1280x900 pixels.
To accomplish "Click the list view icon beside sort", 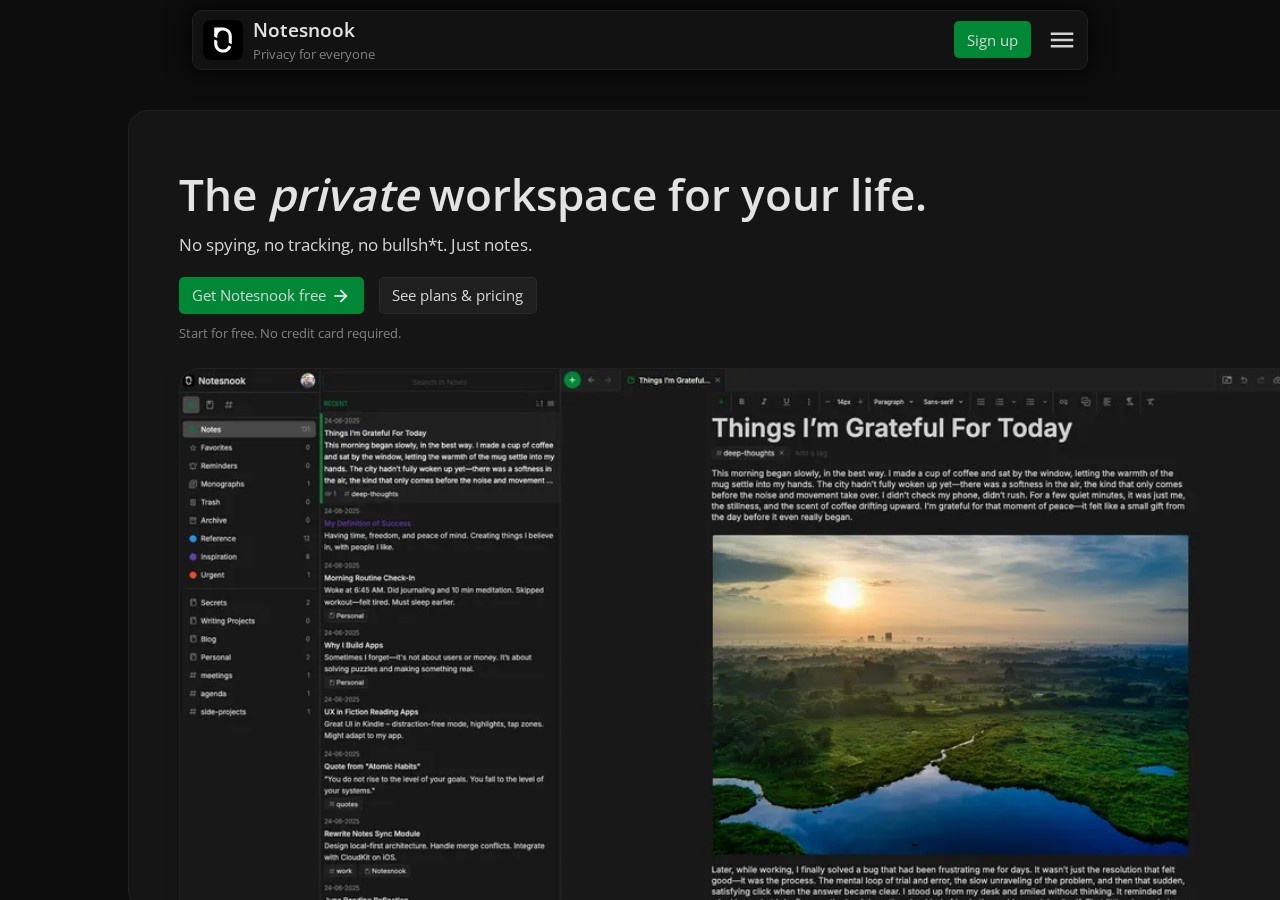I will [550, 404].
